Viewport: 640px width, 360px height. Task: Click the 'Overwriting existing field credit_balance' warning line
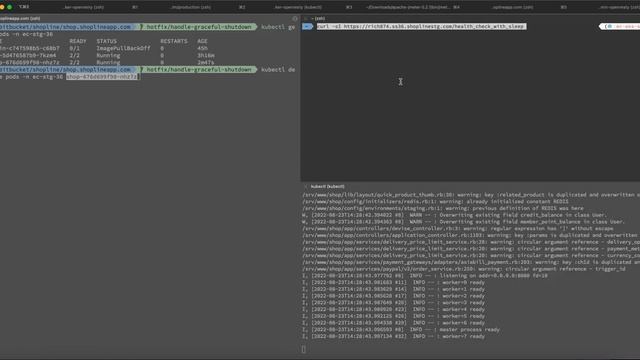click(x=455, y=215)
